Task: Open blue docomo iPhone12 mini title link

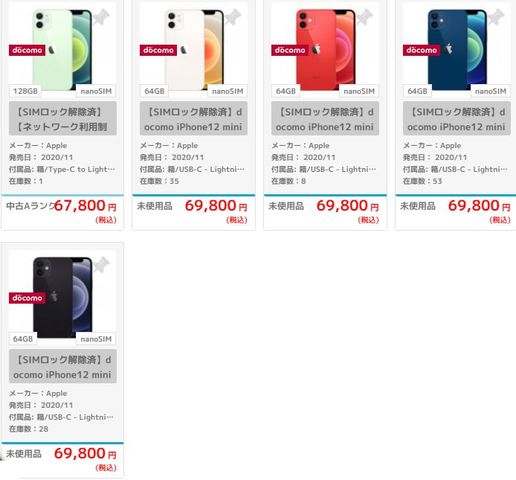Action: (x=457, y=119)
